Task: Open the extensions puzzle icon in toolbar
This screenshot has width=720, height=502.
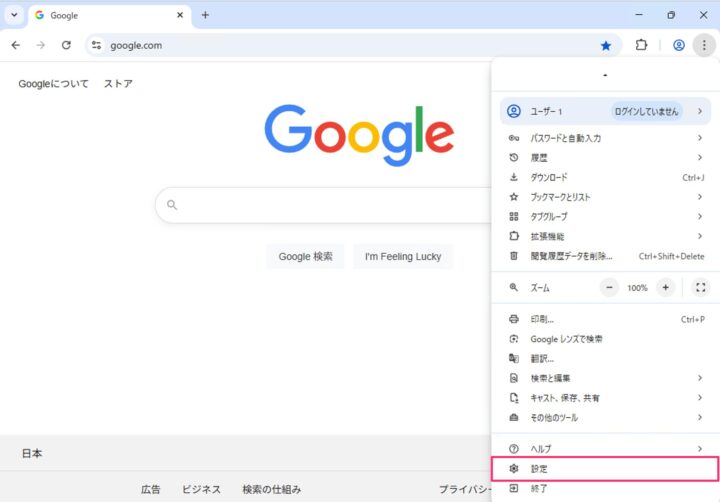Action: pyautogui.click(x=641, y=45)
